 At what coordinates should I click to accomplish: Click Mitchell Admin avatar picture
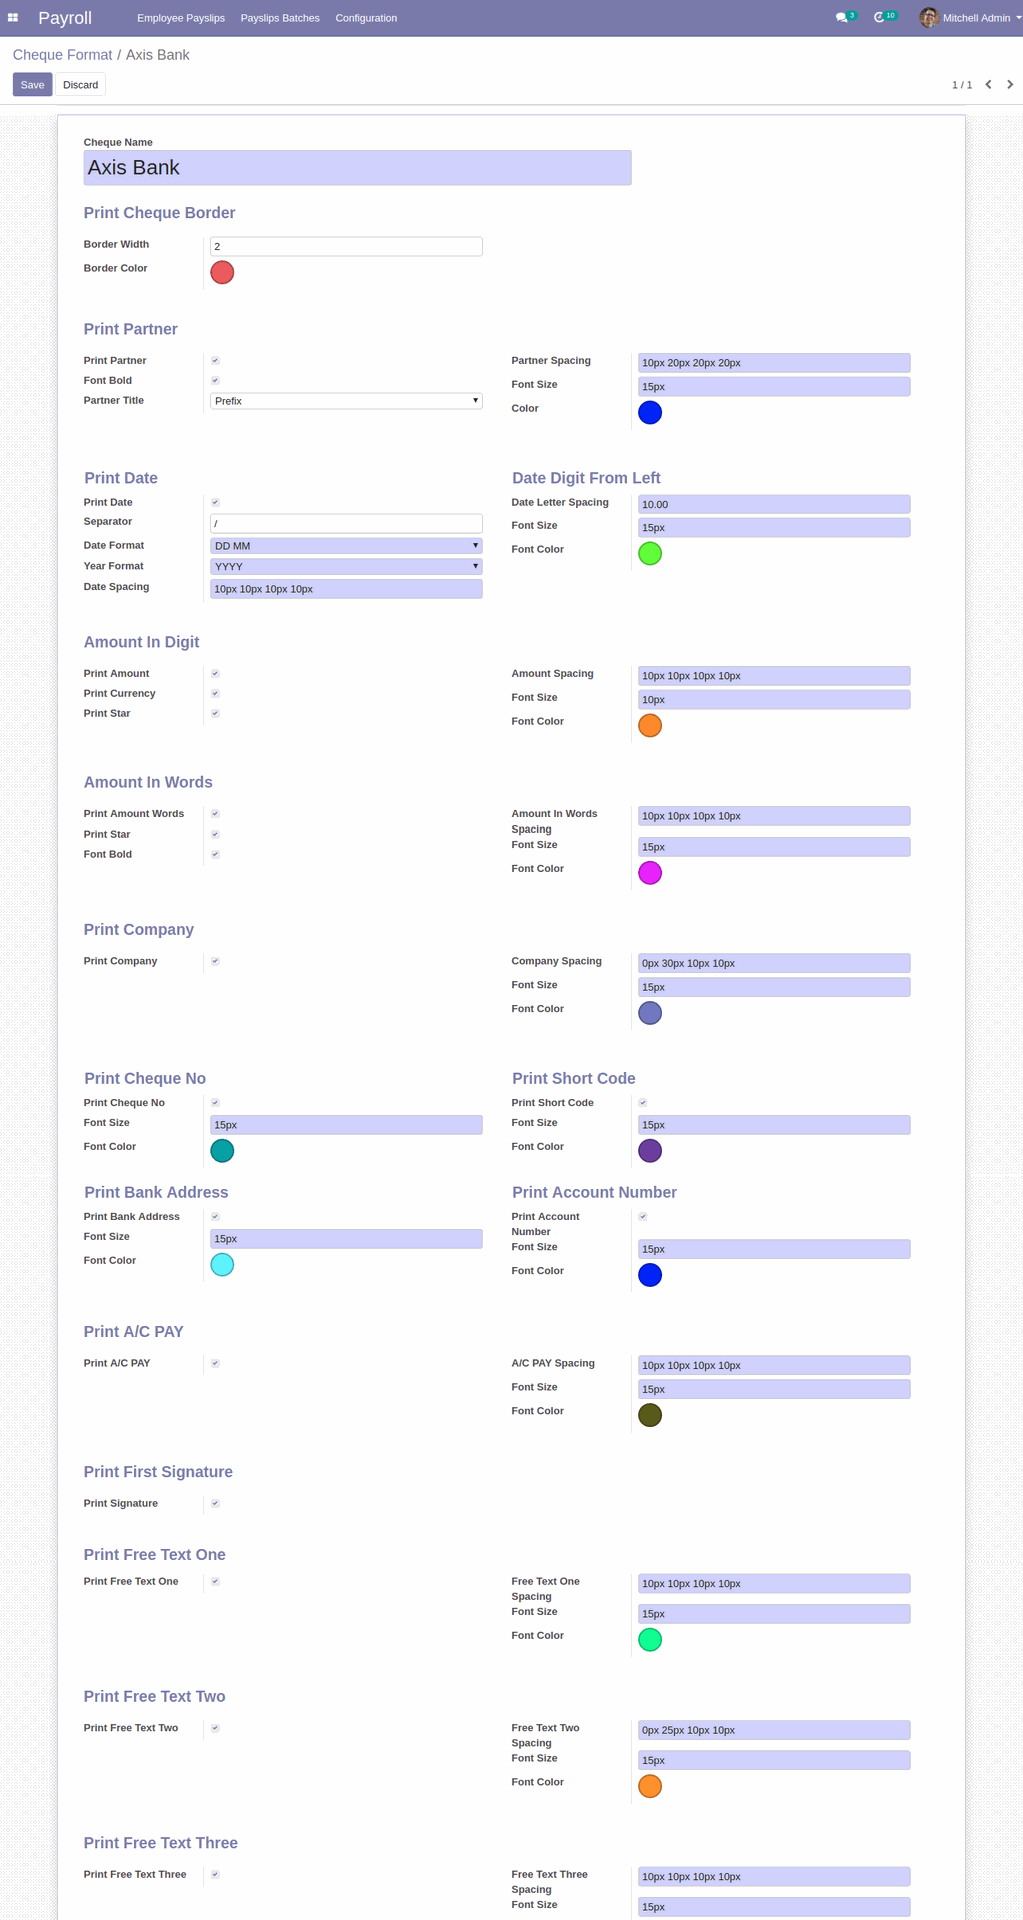coord(929,18)
